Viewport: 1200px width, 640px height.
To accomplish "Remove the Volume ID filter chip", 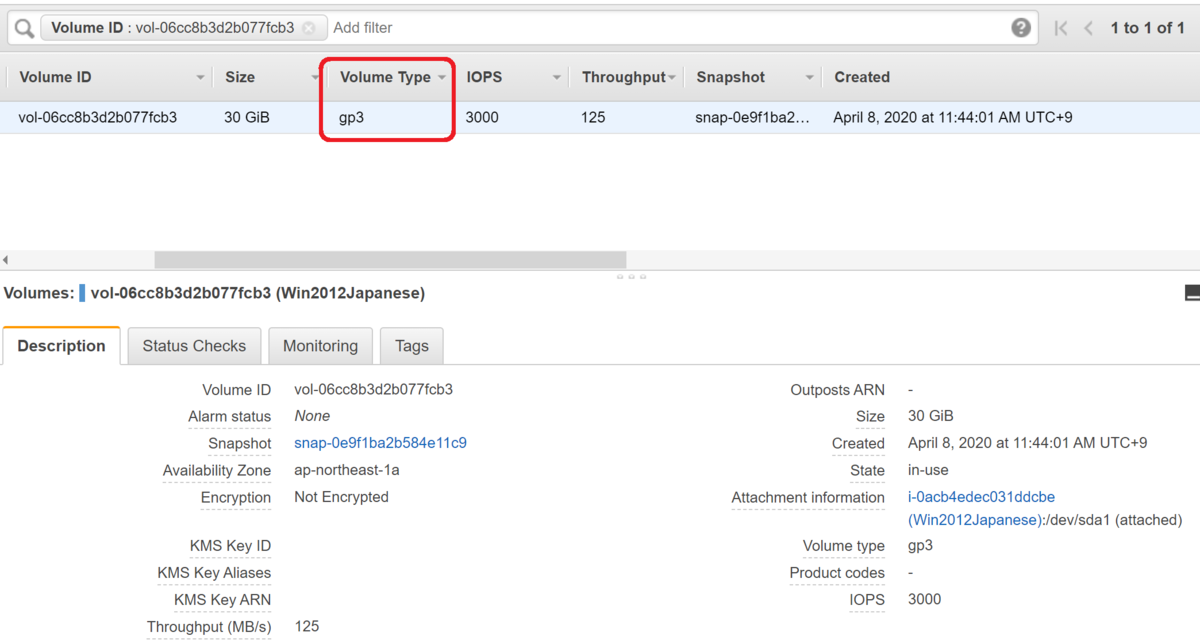I will [309, 28].
